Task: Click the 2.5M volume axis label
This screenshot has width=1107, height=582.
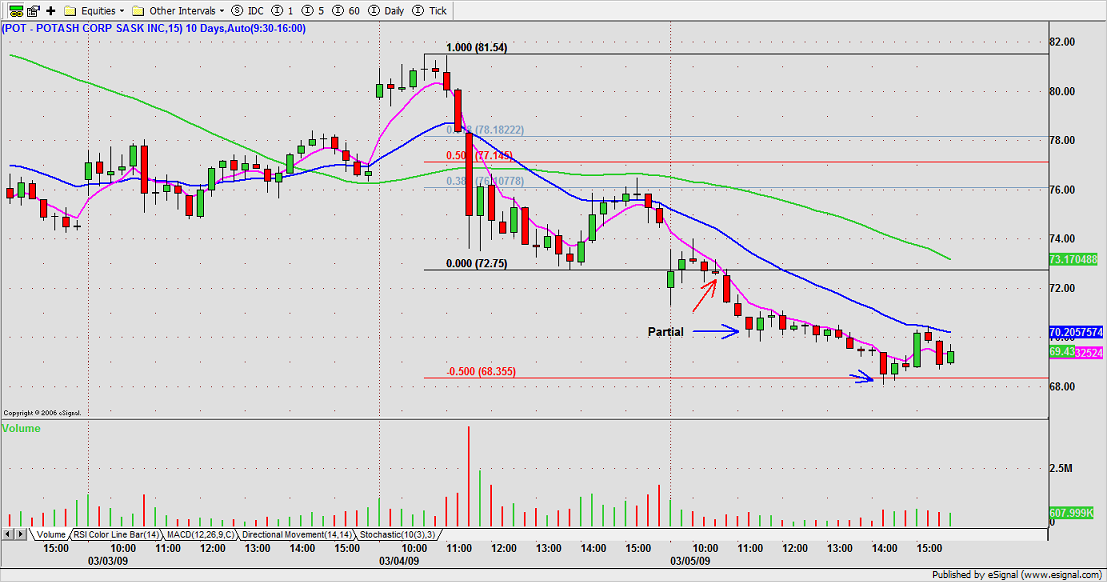Action: click(1061, 468)
